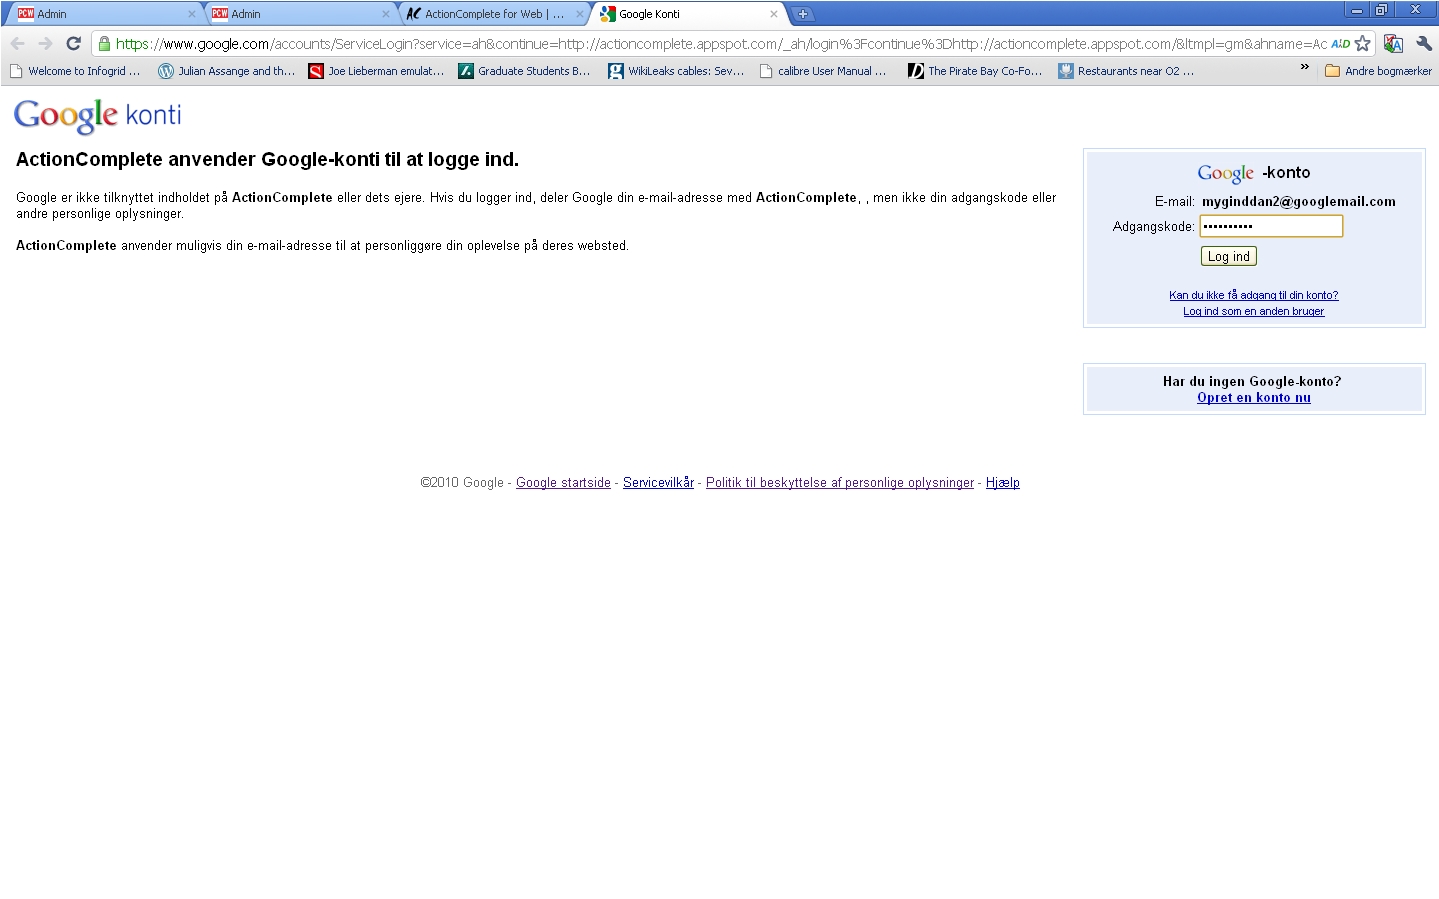Click the 'Opret en konto nu' link

click(x=1253, y=398)
